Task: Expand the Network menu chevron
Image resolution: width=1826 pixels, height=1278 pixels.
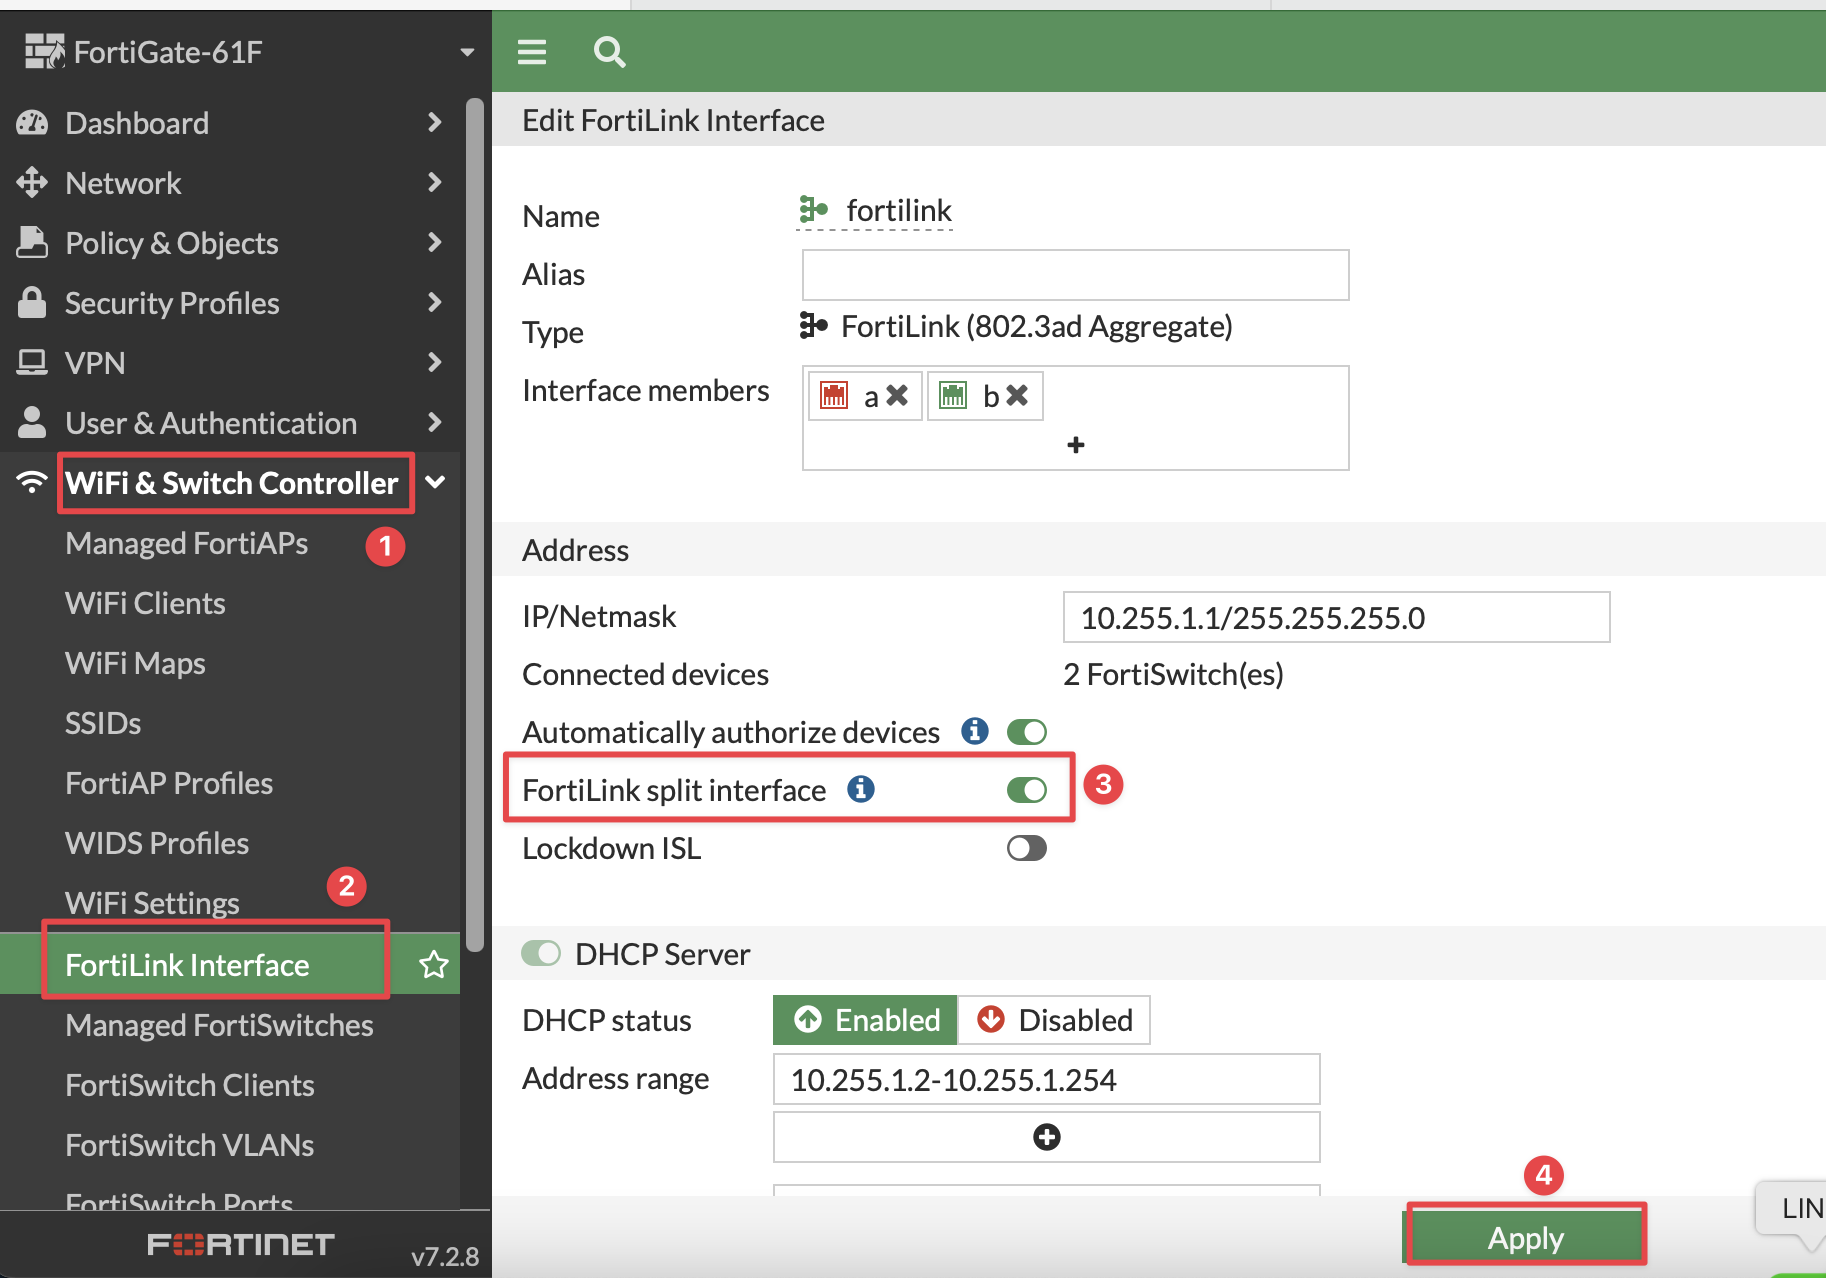Action: click(x=434, y=182)
